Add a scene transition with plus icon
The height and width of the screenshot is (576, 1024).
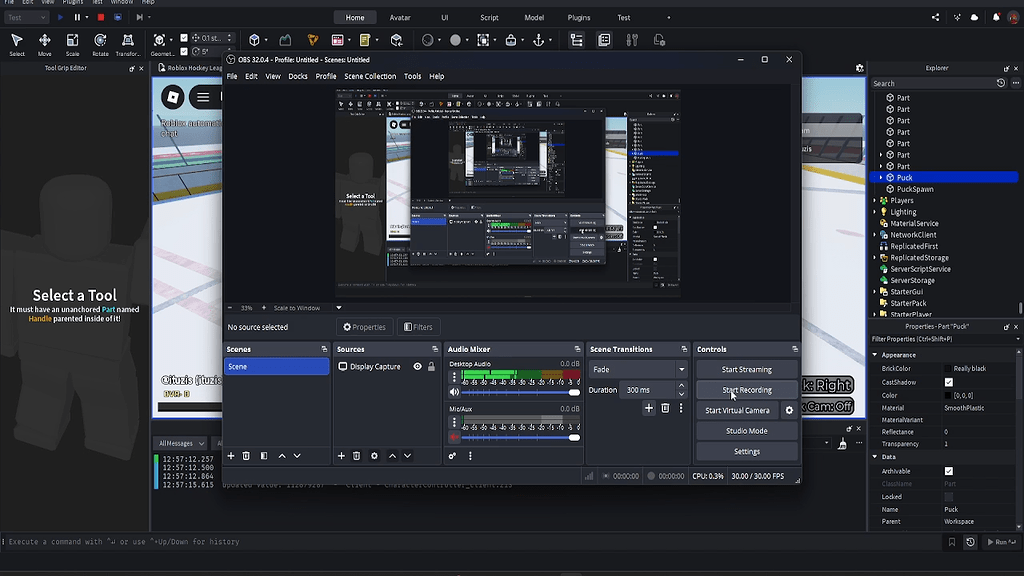click(648, 408)
